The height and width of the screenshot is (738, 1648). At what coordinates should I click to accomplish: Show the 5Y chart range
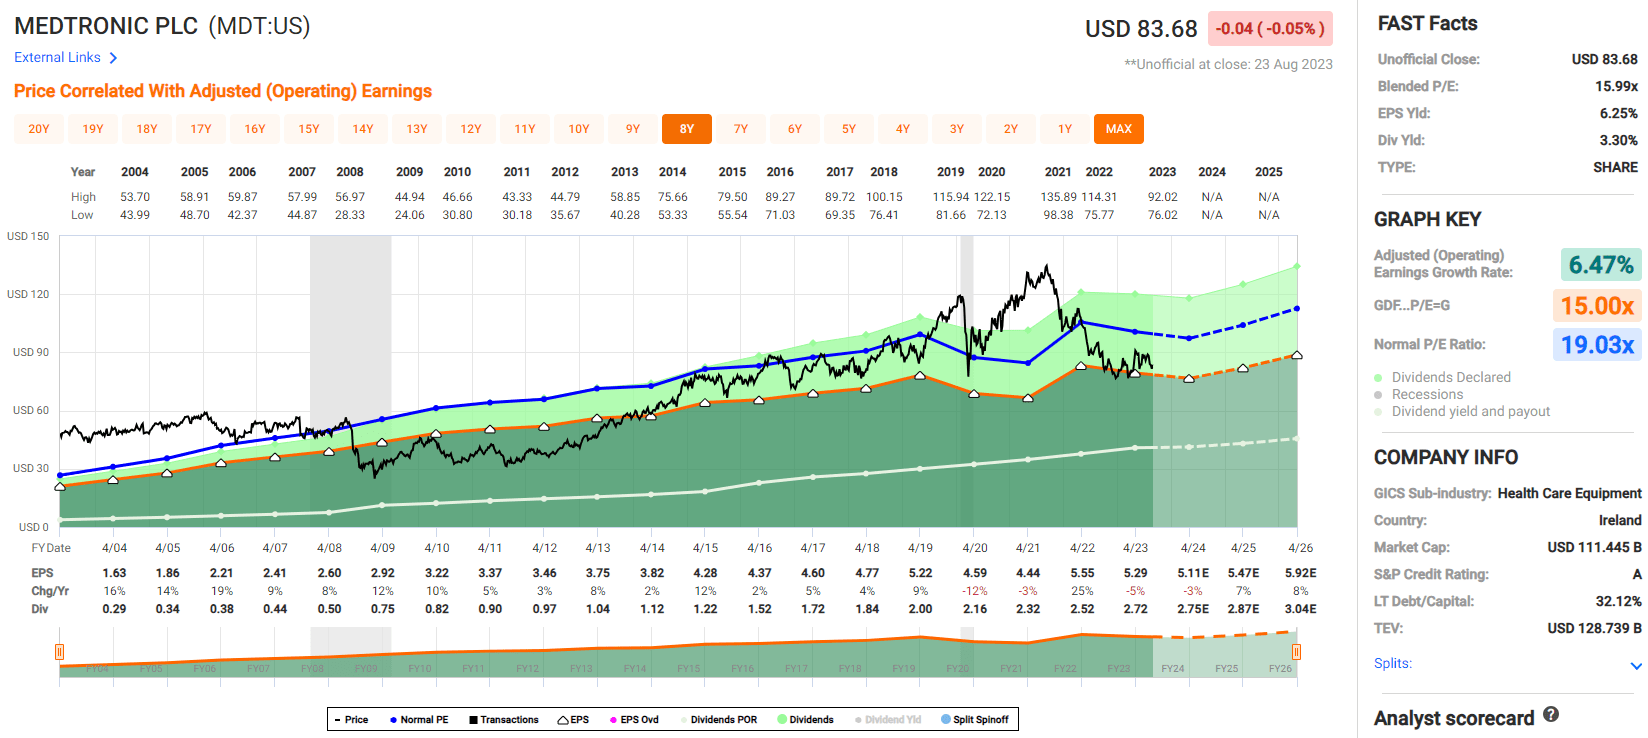[849, 129]
